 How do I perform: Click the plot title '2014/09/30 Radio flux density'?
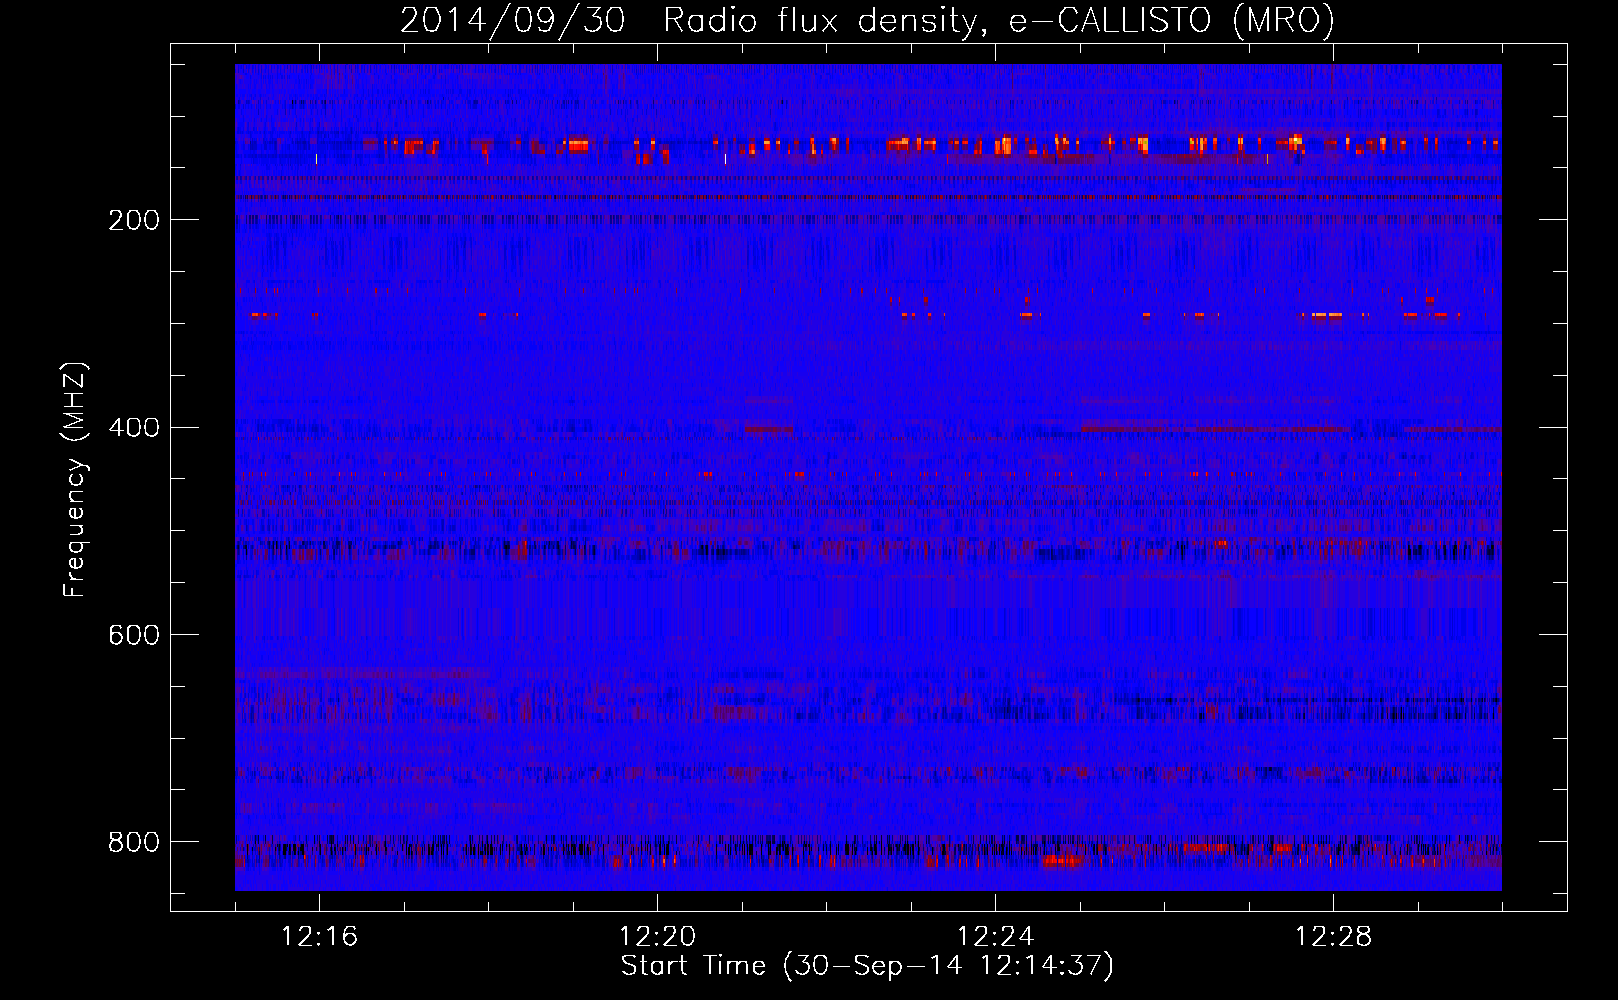(x=867, y=21)
